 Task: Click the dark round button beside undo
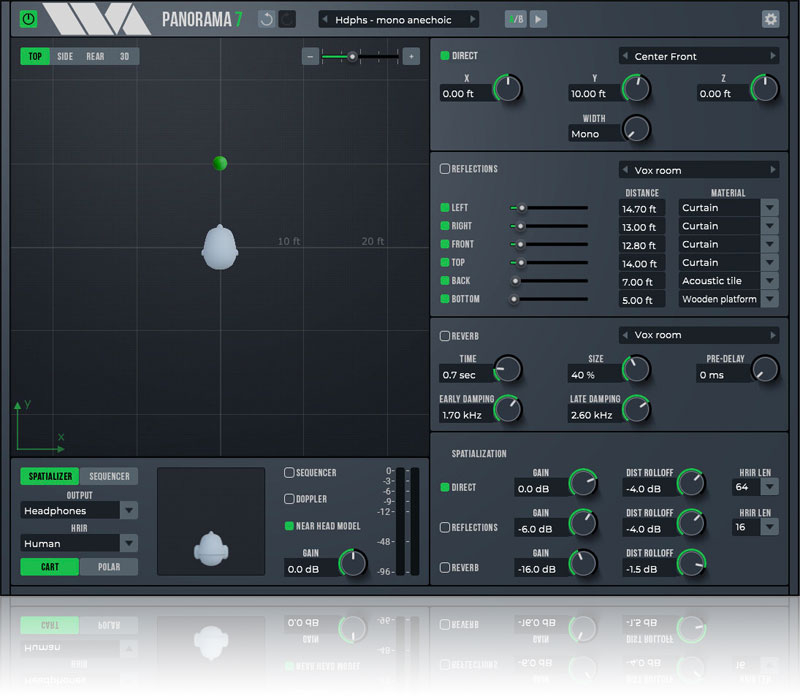(x=288, y=19)
